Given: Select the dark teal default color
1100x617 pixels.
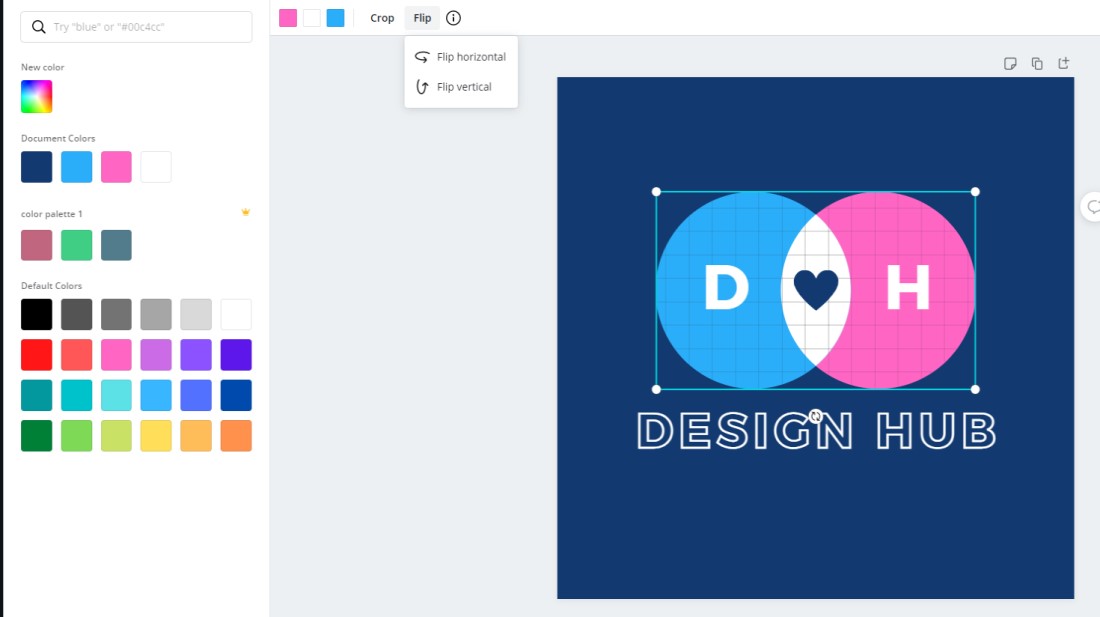Looking at the screenshot, I should tap(36, 395).
